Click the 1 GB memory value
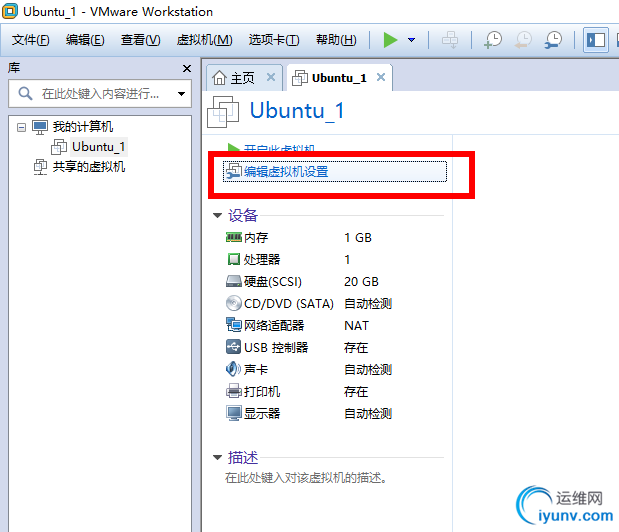Viewport: 619px width, 532px height. [x=358, y=238]
